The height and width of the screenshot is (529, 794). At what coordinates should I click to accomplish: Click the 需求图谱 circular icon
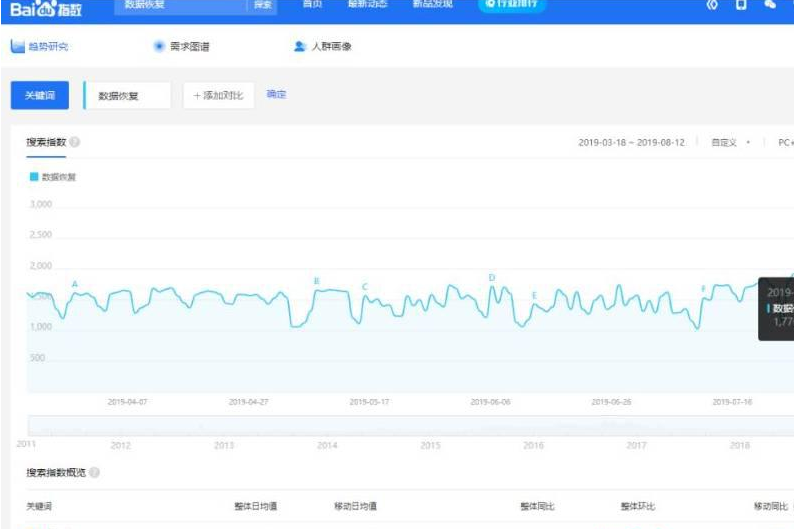(159, 47)
